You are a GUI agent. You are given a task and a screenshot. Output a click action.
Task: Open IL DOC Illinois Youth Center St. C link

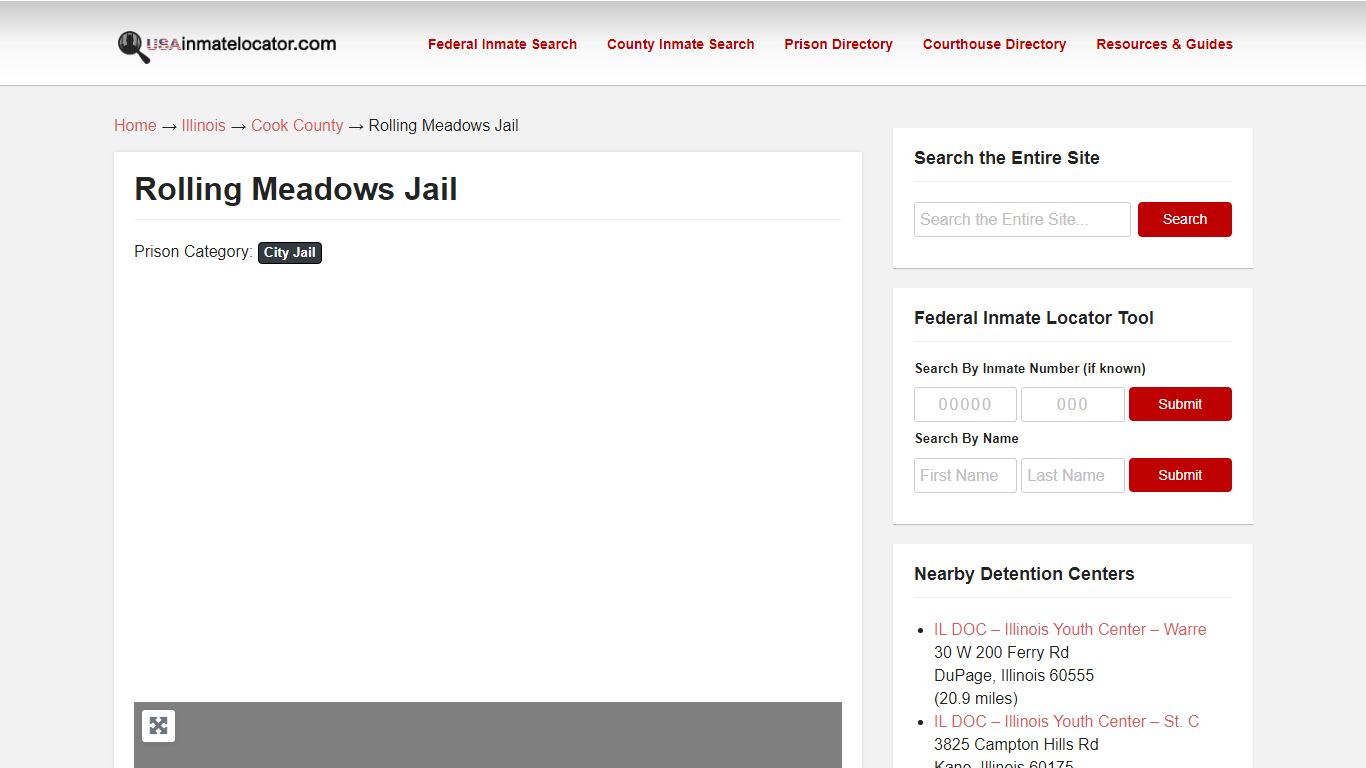pyautogui.click(x=1066, y=721)
